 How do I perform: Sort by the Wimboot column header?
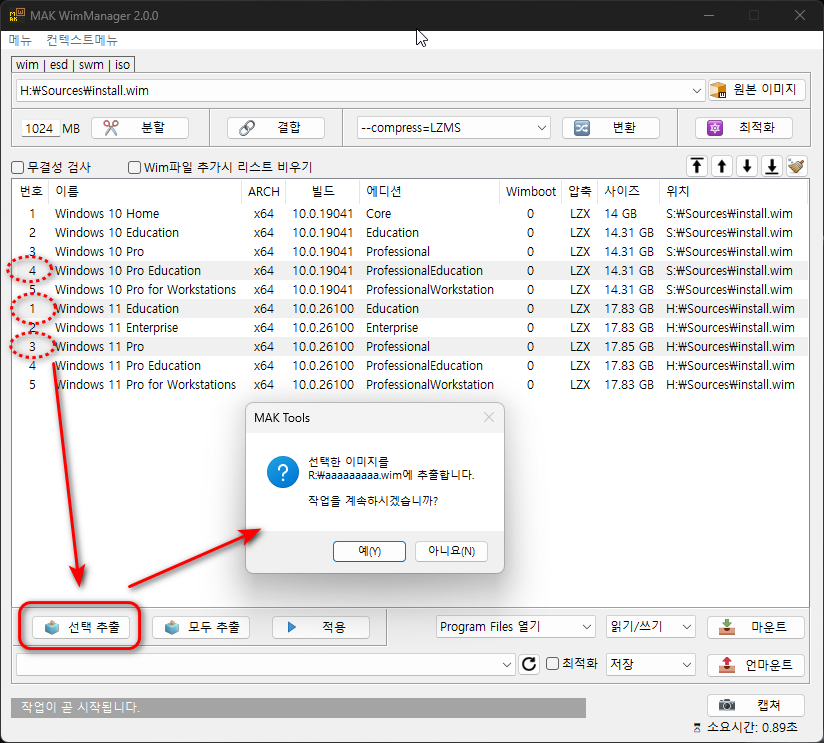point(530,191)
